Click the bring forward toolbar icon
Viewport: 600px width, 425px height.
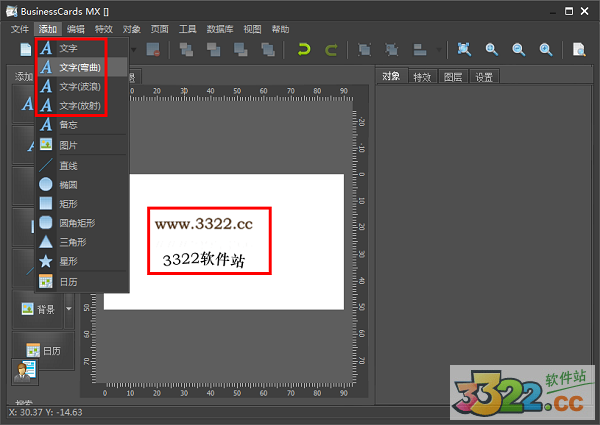click(x=214, y=50)
